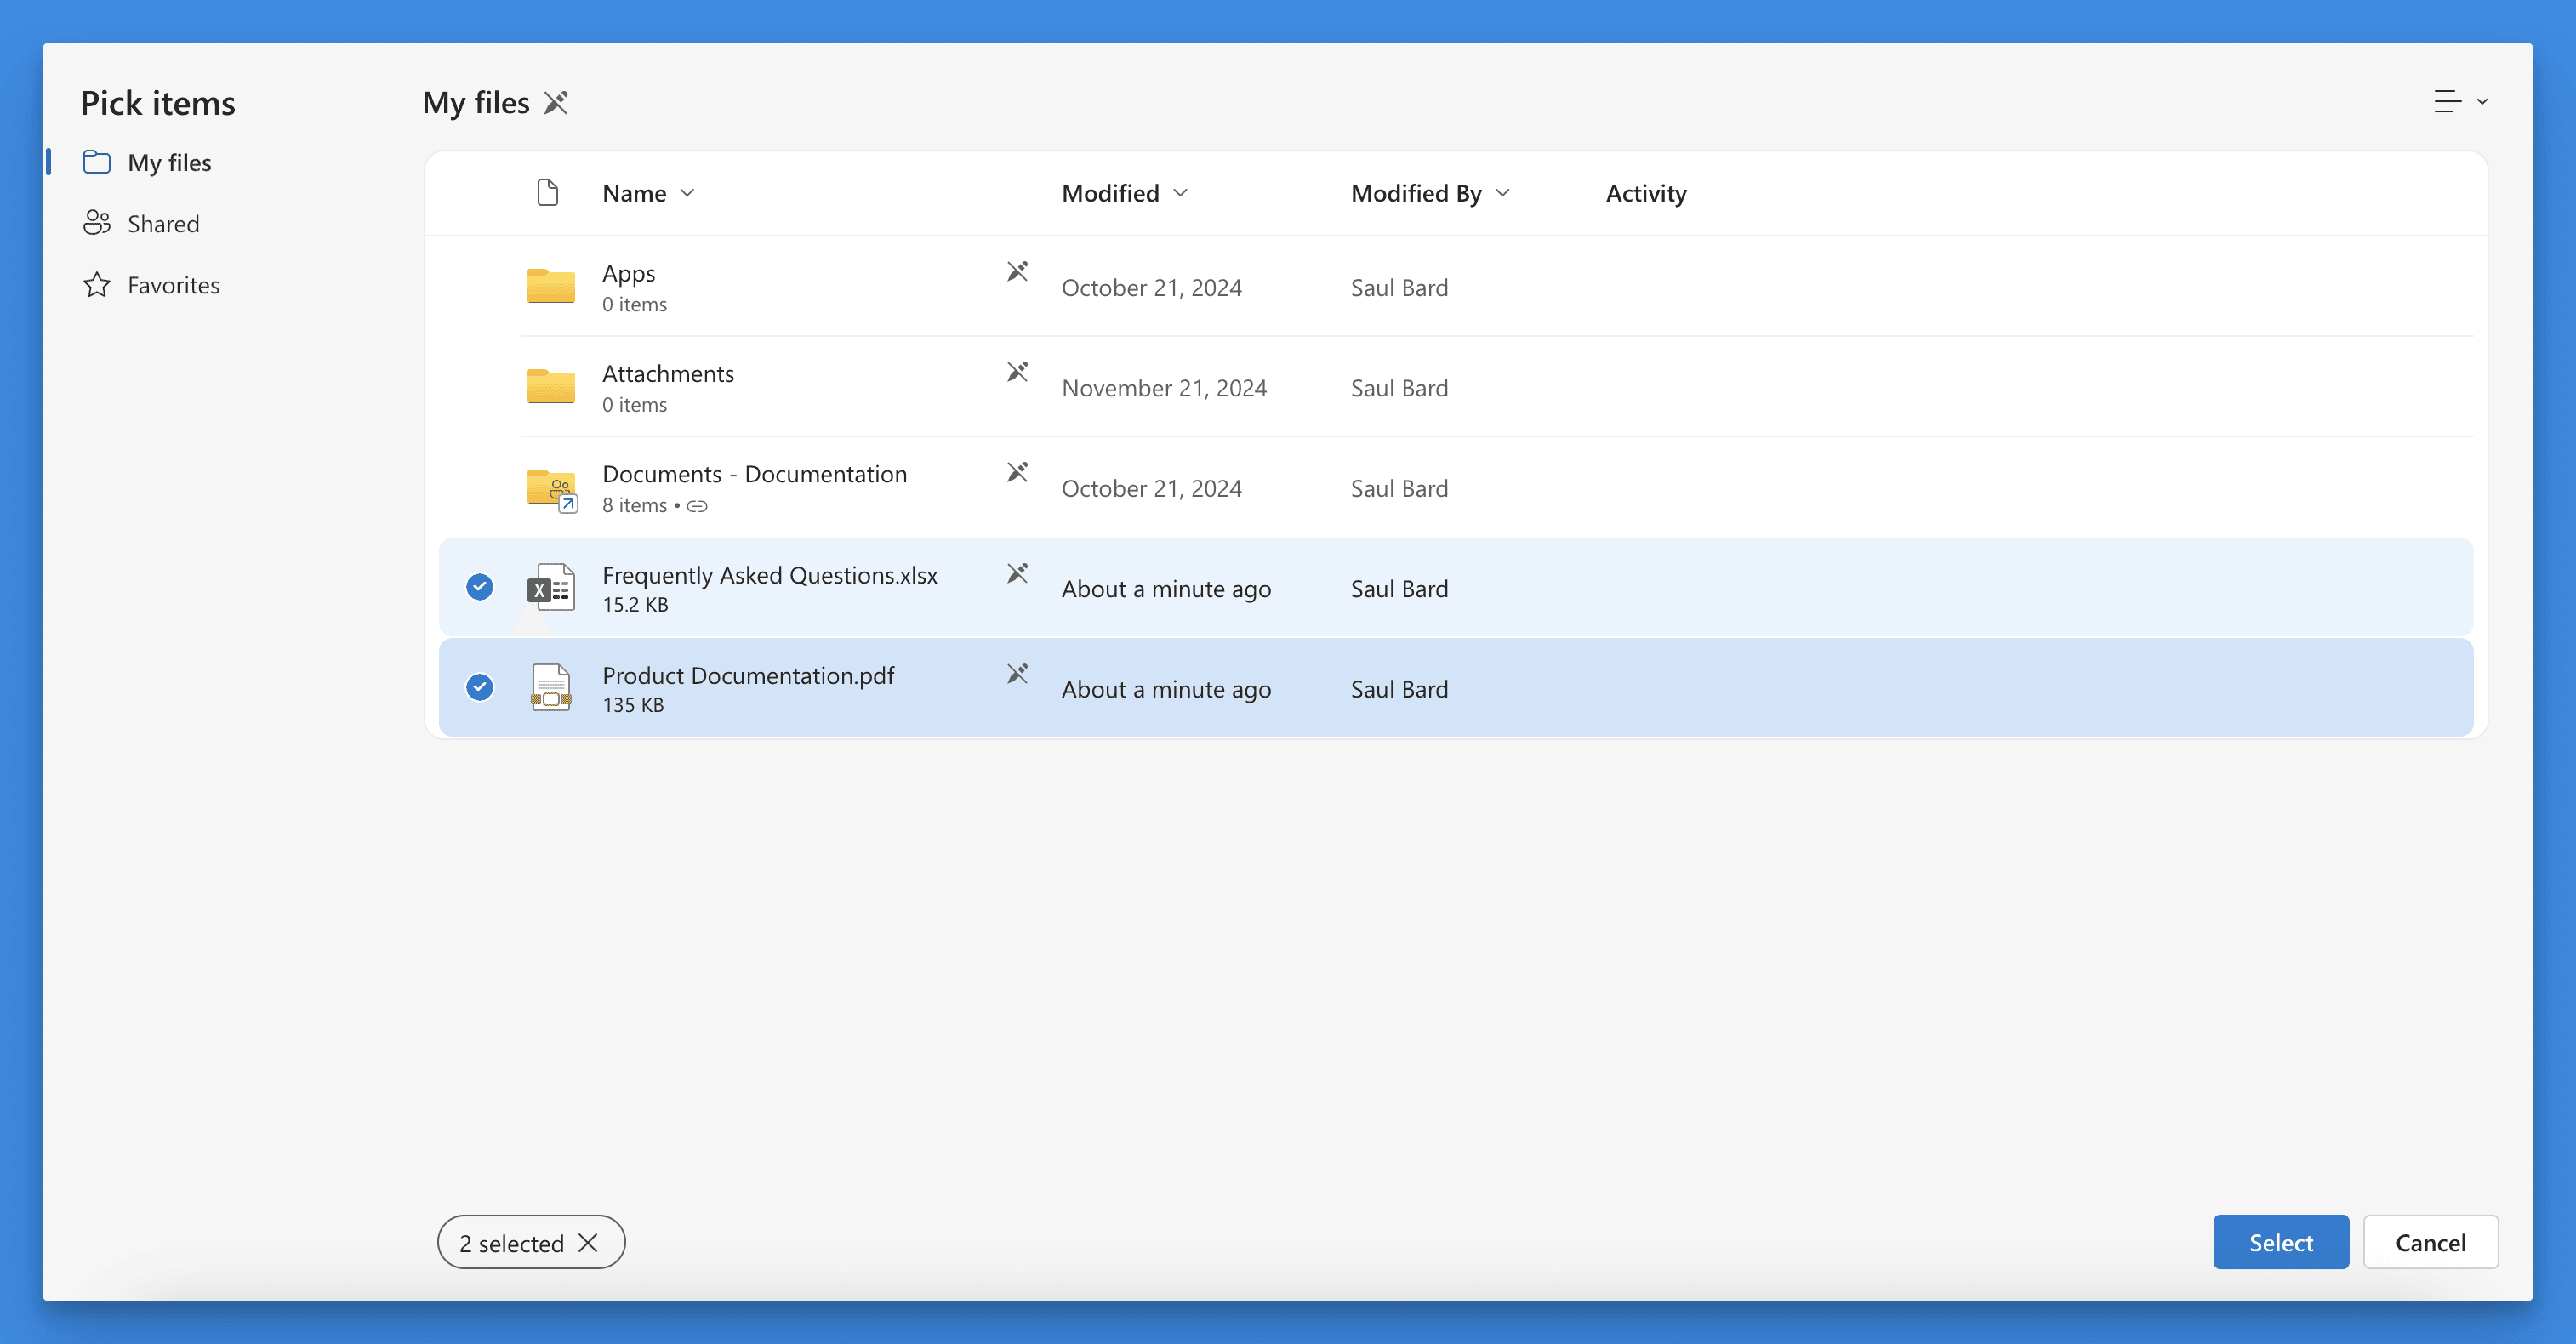Viewport: 2576px width, 1344px height.
Task: Go to Shared in the sidebar
Action: pos(163,224)
